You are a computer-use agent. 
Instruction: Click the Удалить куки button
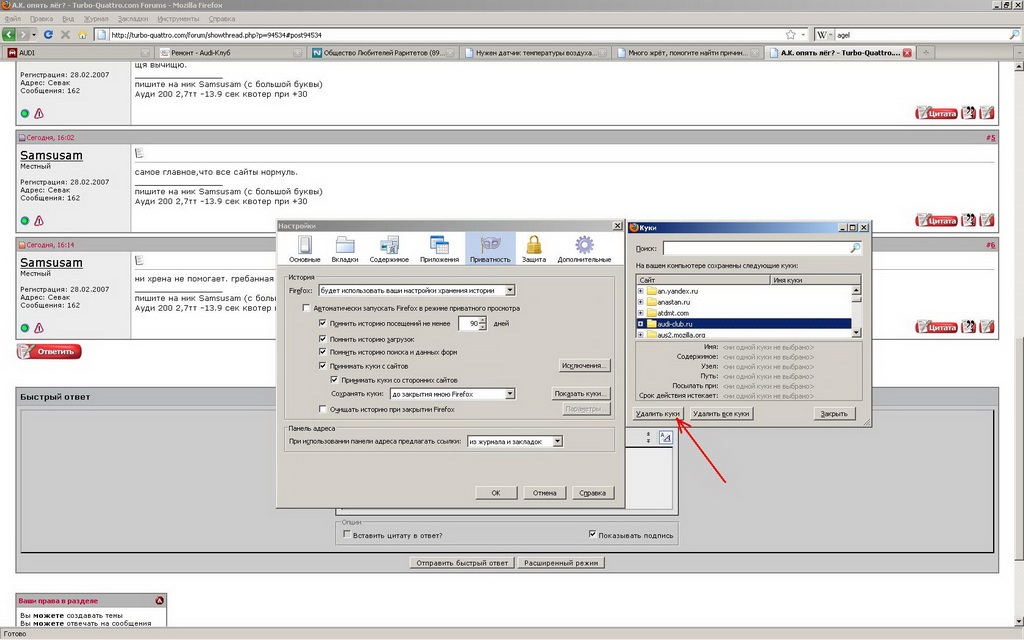coord(658,413)
